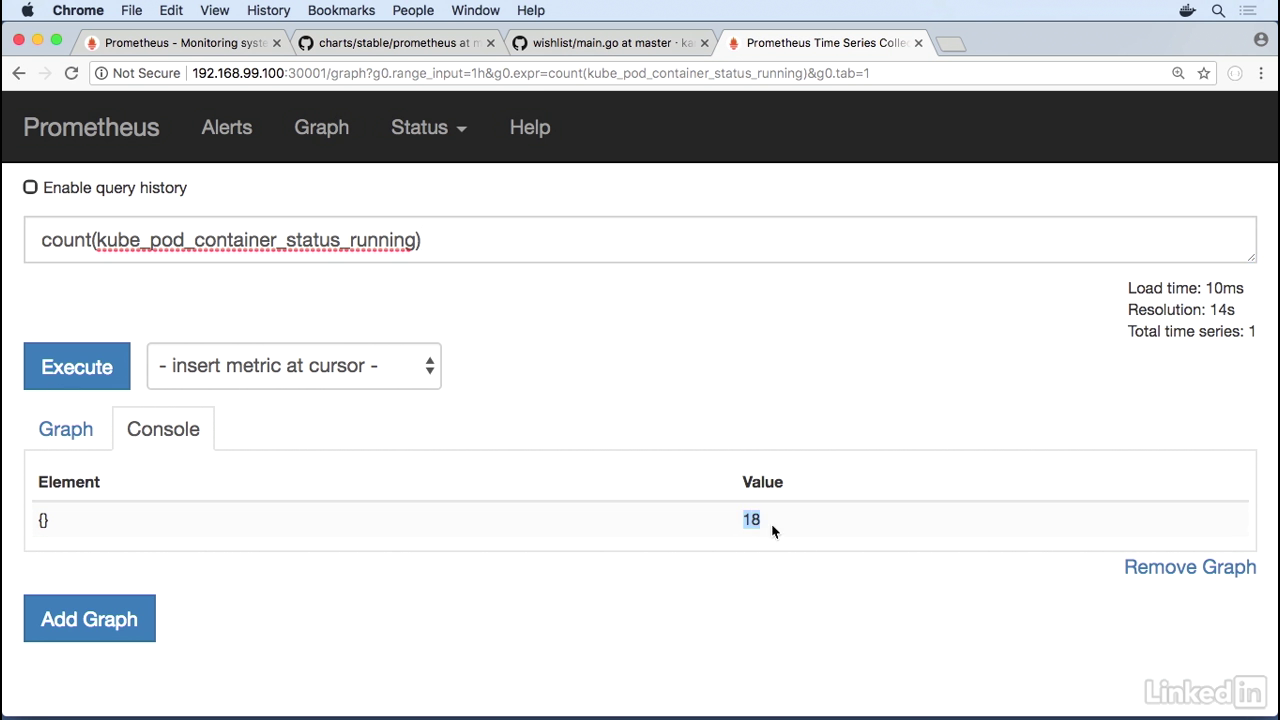Click the Element column header
Viewport: 1280px width, 720px height.
click(69, 482)
